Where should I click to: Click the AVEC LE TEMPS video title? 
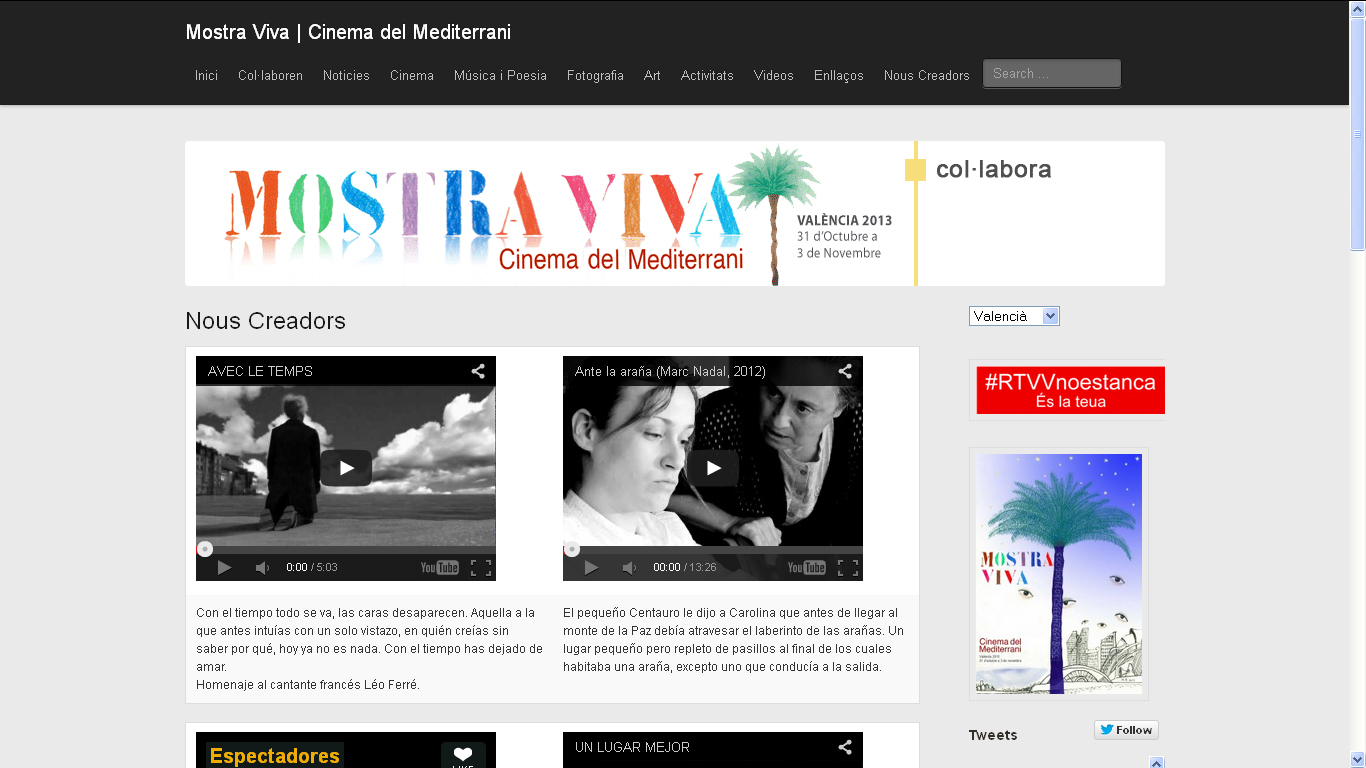(260, 371)
